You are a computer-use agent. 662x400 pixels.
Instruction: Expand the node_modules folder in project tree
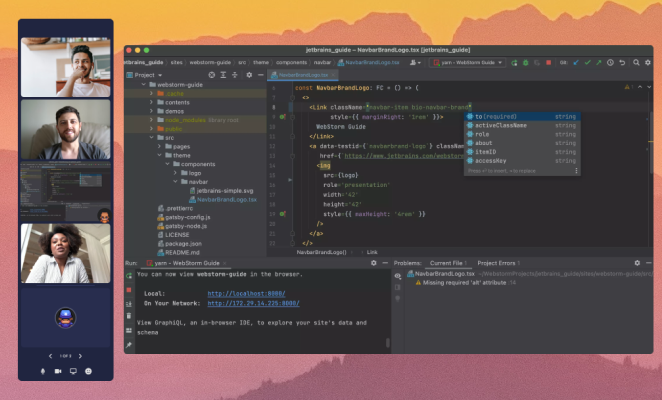152,120
